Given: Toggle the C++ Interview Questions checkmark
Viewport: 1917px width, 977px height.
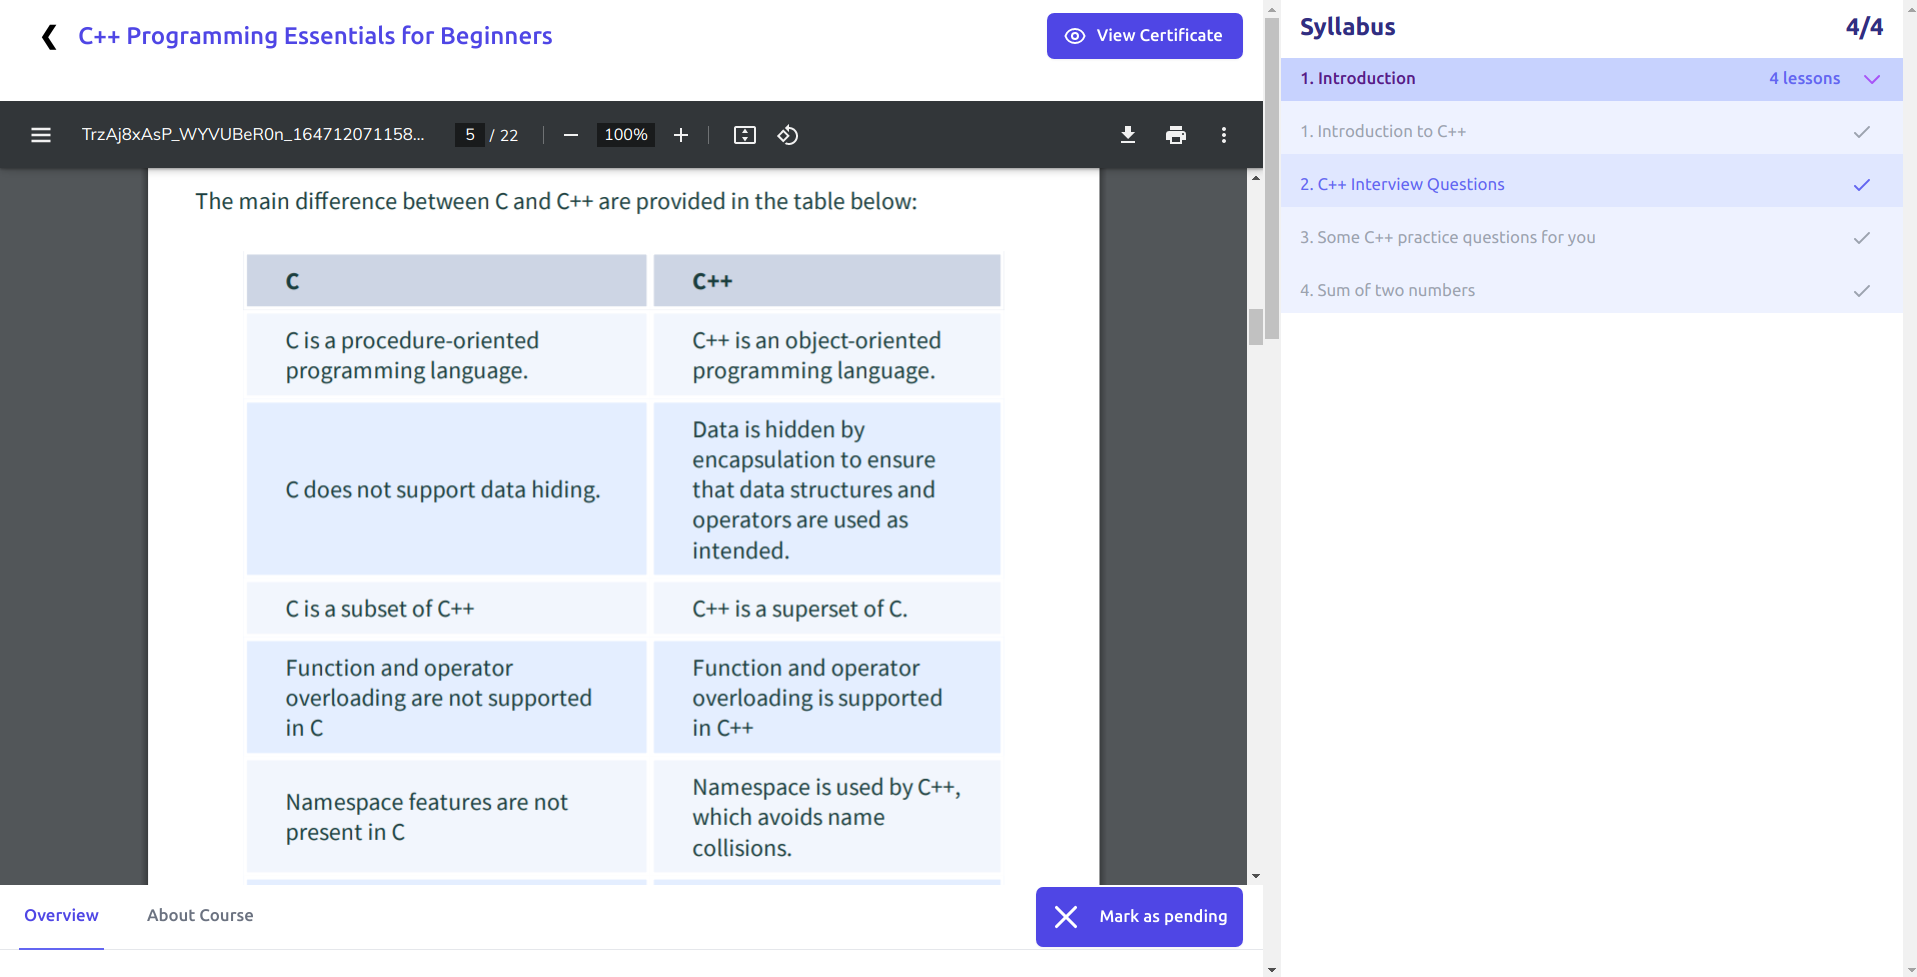Looking at the screenshot, I should 1861,185.
